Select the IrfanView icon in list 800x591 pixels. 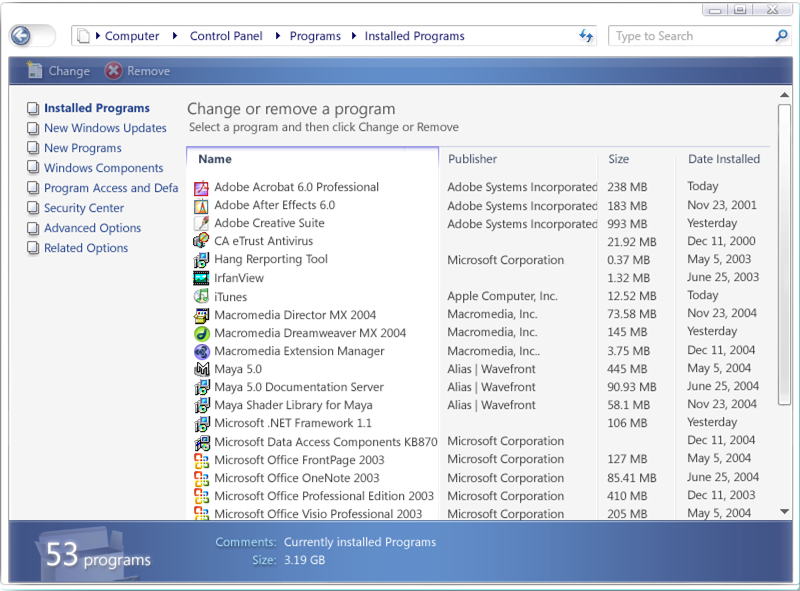(201, 279)
